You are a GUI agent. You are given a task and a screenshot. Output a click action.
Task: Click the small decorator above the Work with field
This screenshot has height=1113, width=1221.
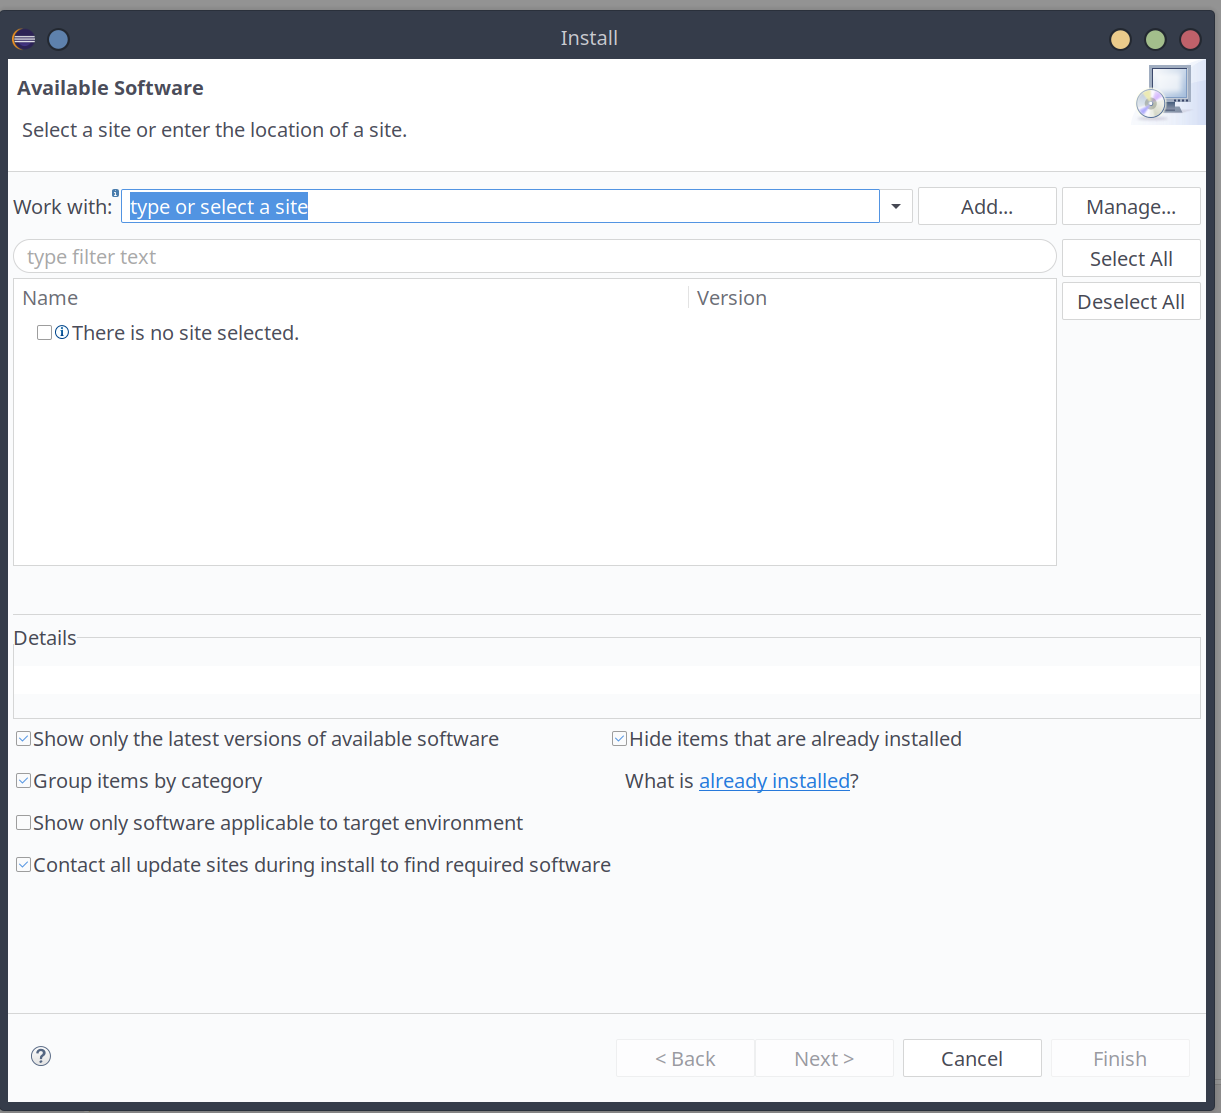(x=115, y=192)
